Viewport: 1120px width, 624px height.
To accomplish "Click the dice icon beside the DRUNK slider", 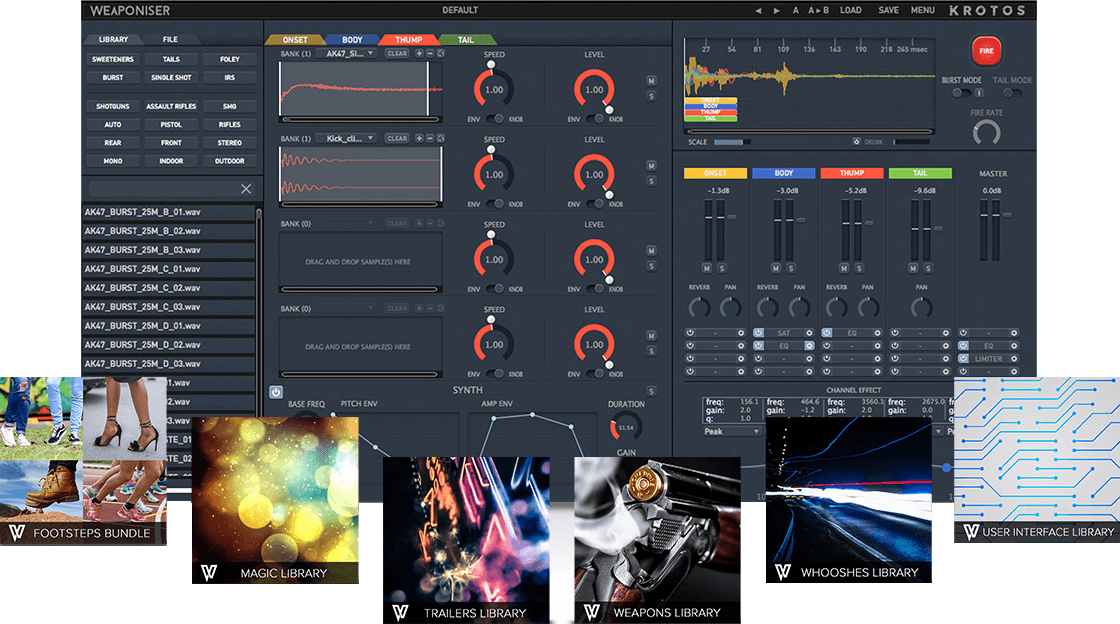I will point(856,142).
